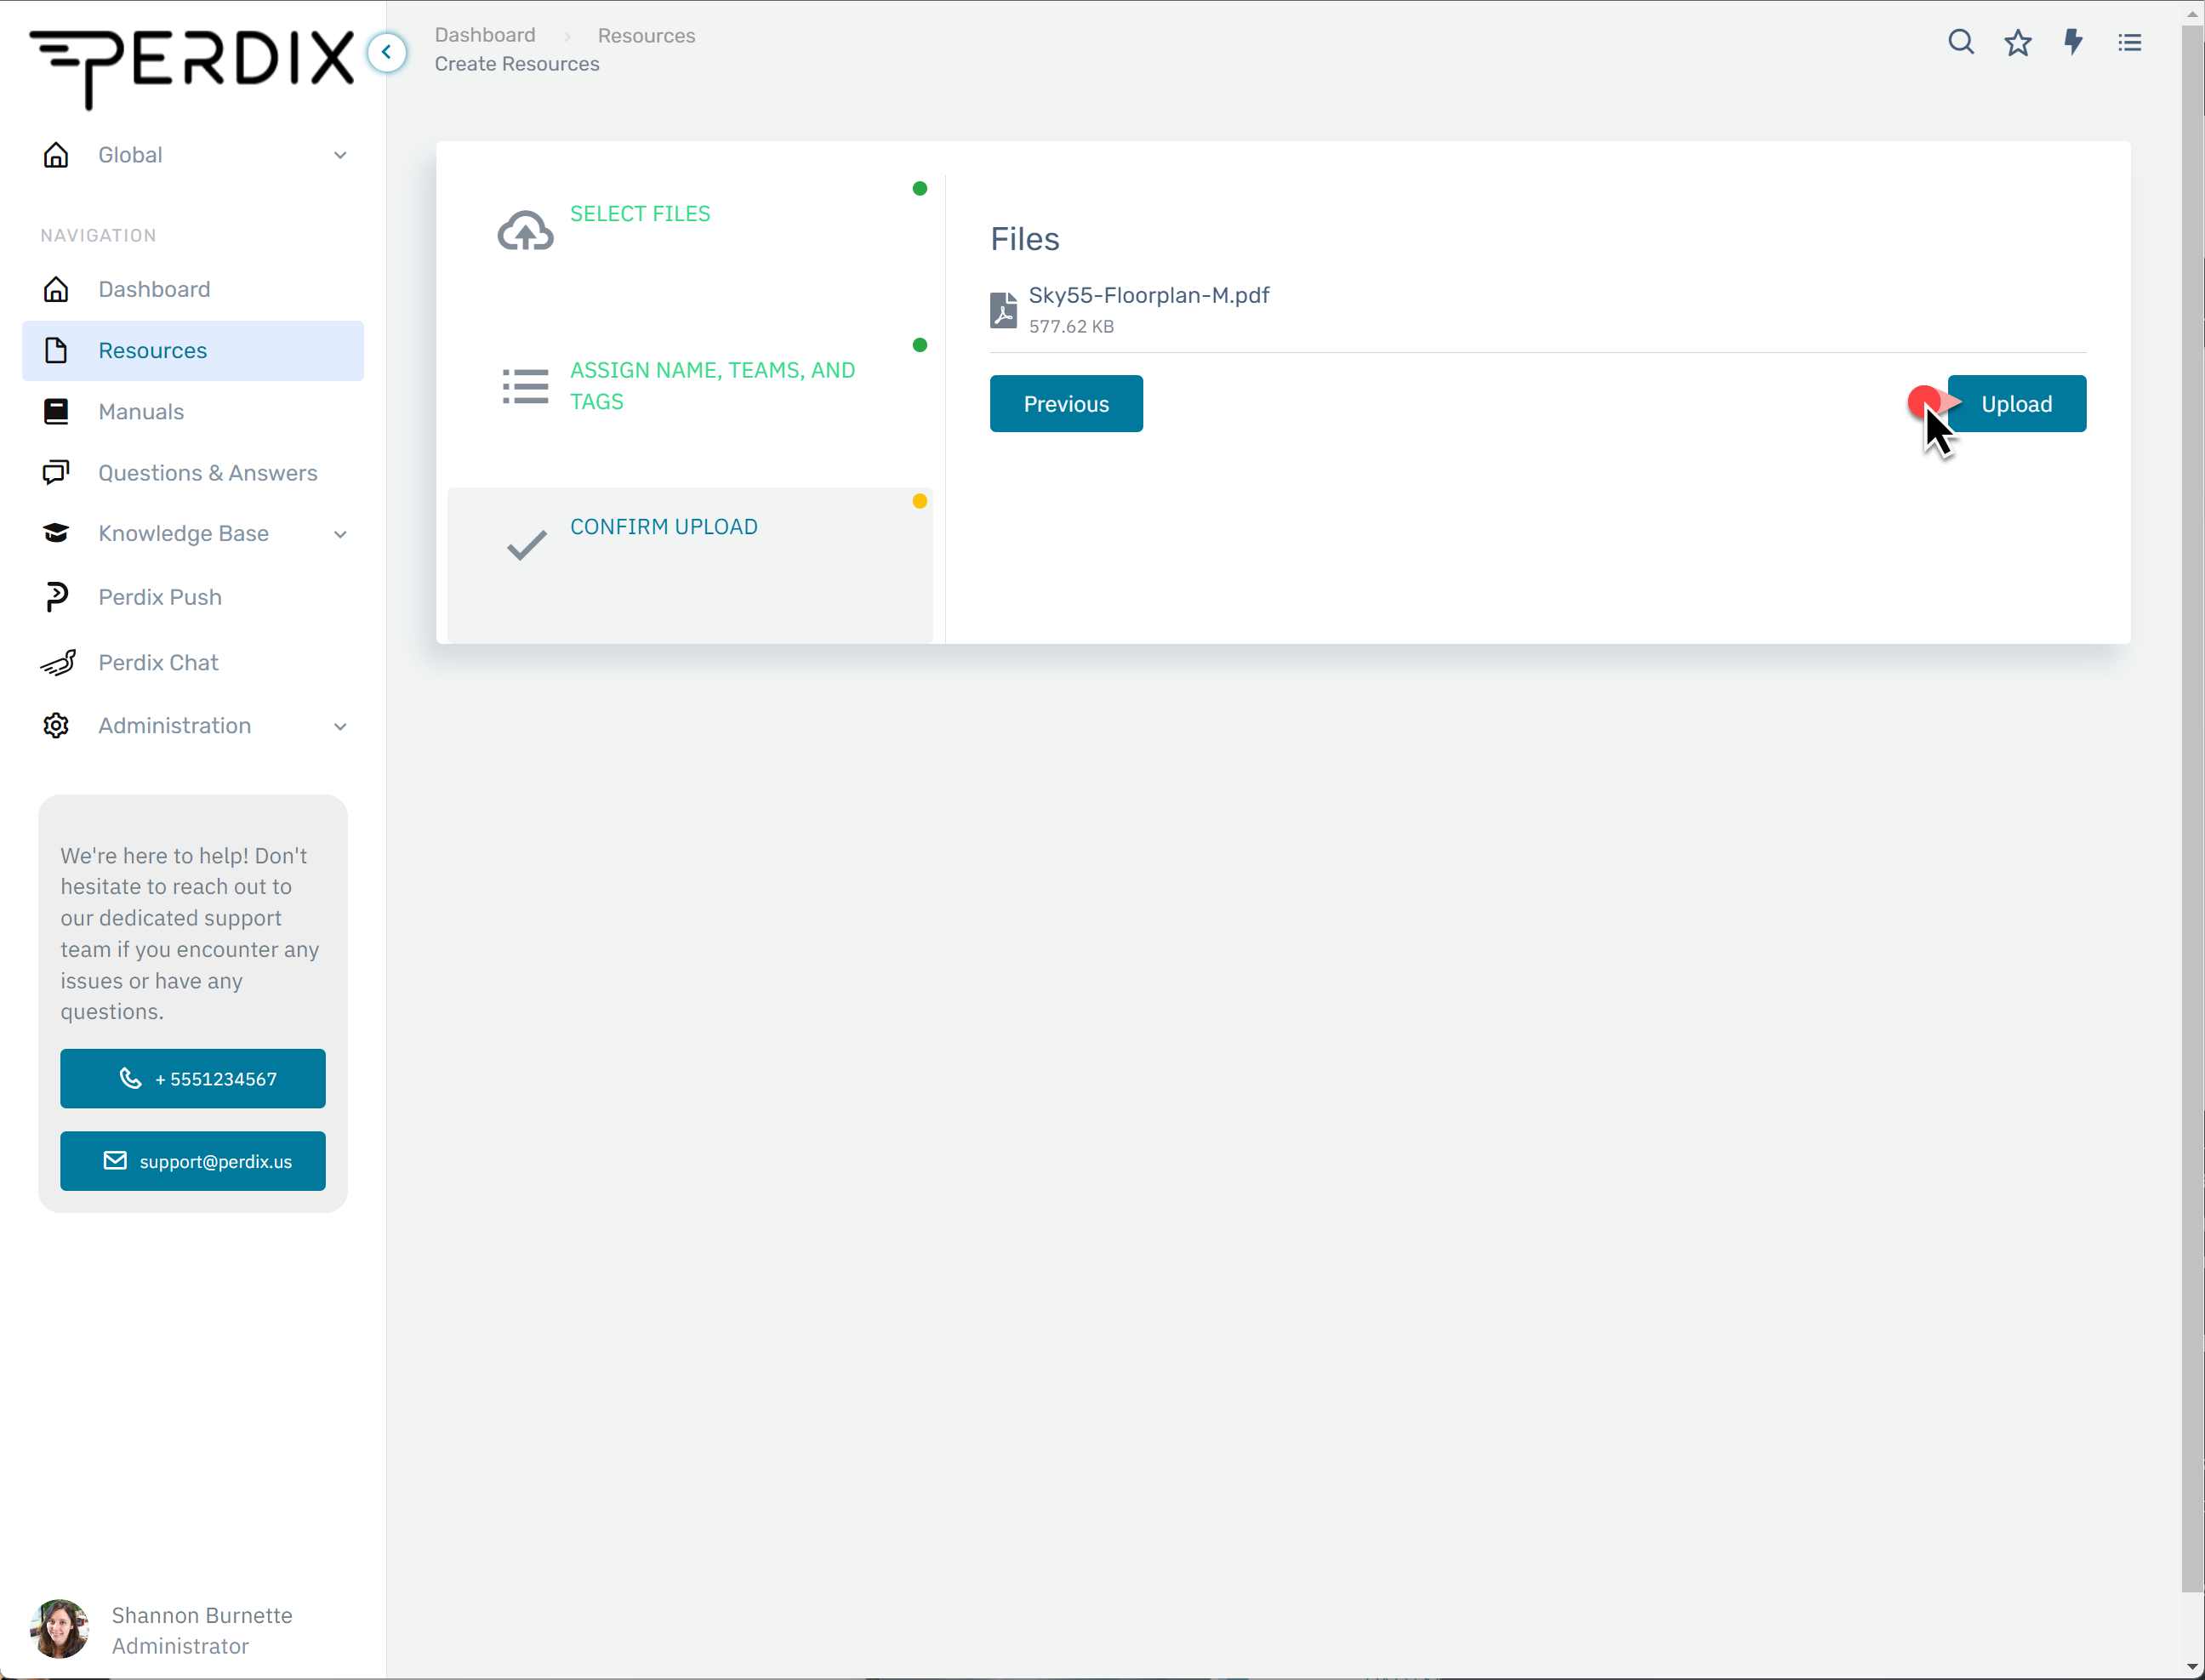The height and width of the screenshot is (1680, 2205).
Task: Click the 577.62 KB file size
Action: coord(1071,326)
